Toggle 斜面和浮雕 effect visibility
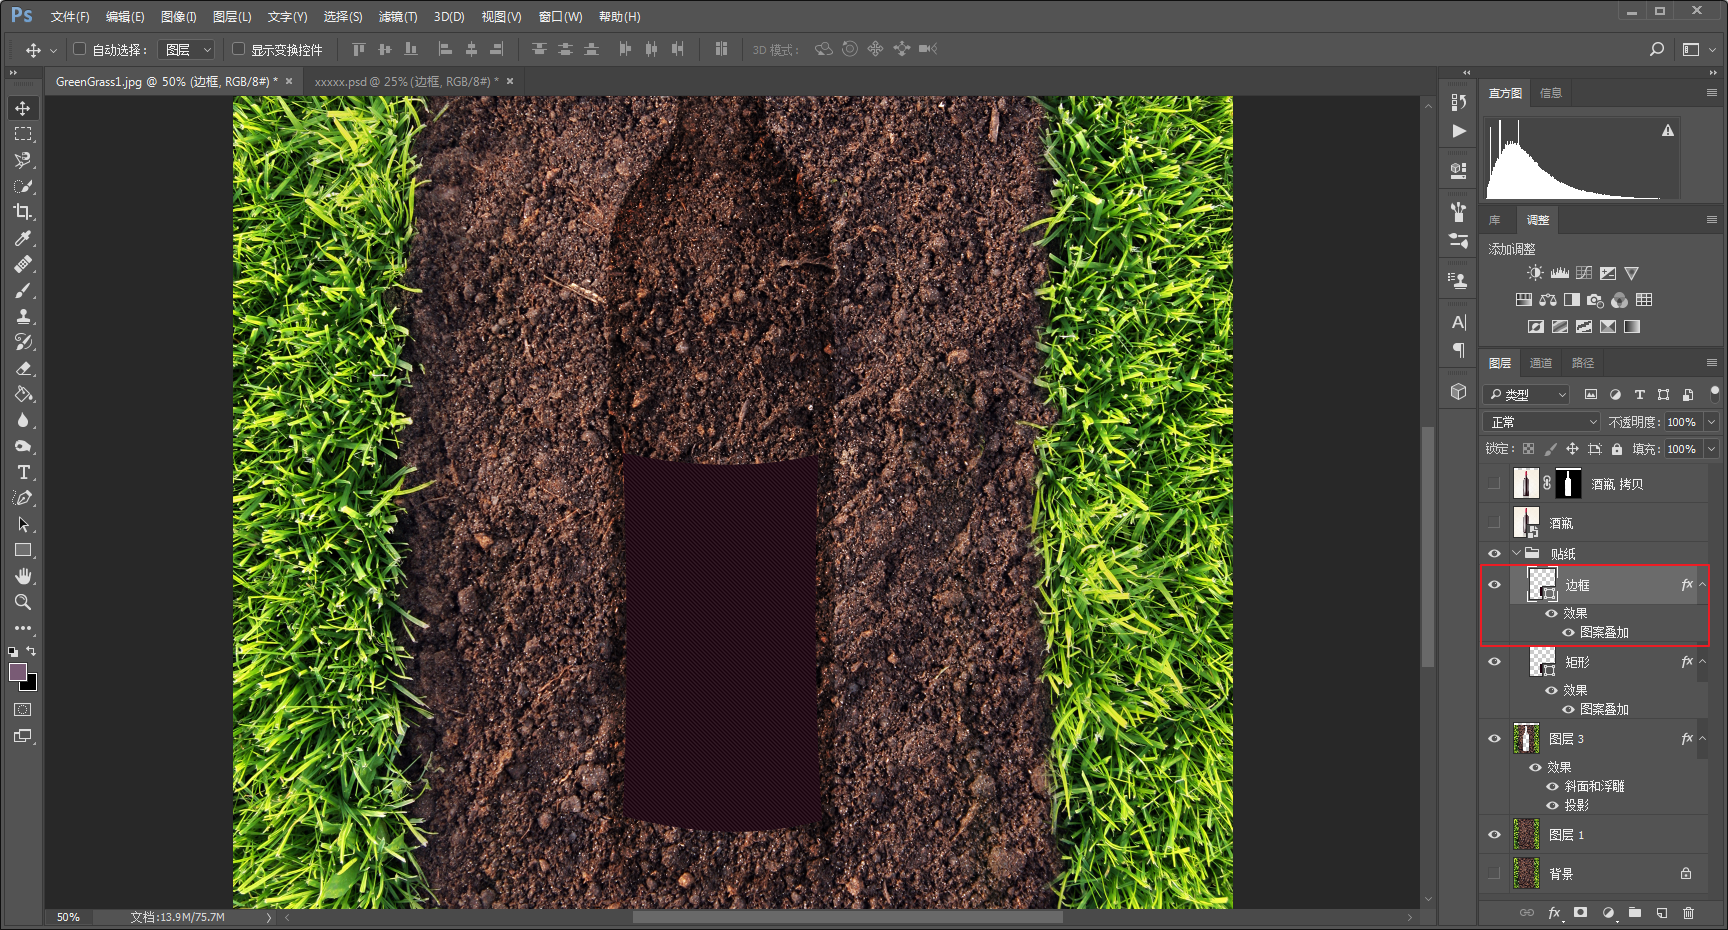This screenshot has height=930, width=1728. [1552, 787]
